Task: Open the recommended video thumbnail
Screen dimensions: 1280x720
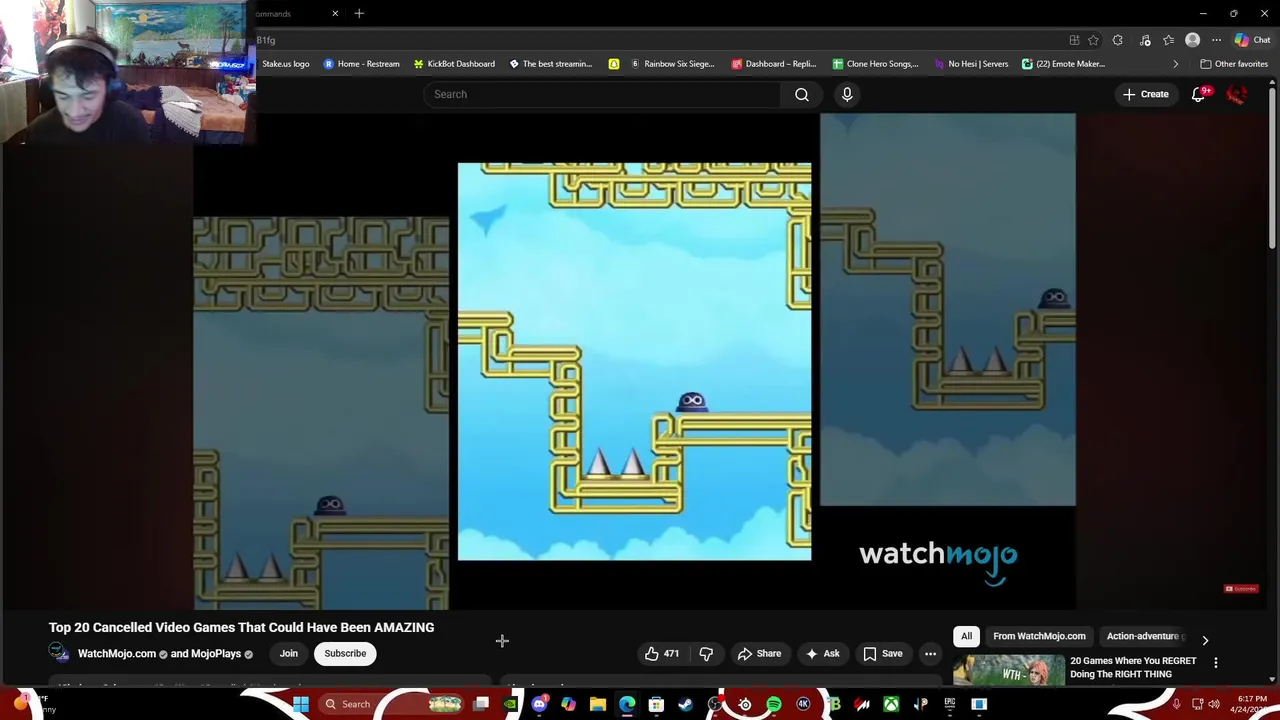Action: [1008, 670]
